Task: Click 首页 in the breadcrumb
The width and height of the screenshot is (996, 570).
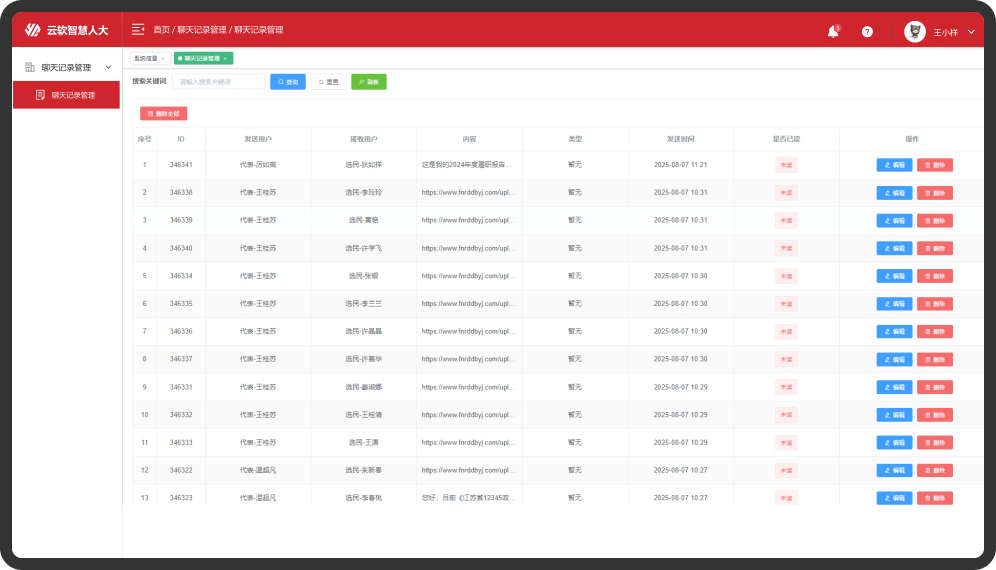Action: (x=161, y=30)
